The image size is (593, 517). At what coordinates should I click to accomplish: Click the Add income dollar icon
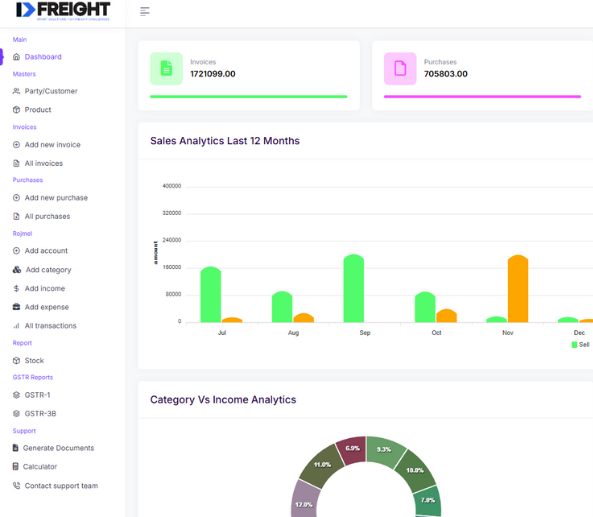(x=16, y=289)
